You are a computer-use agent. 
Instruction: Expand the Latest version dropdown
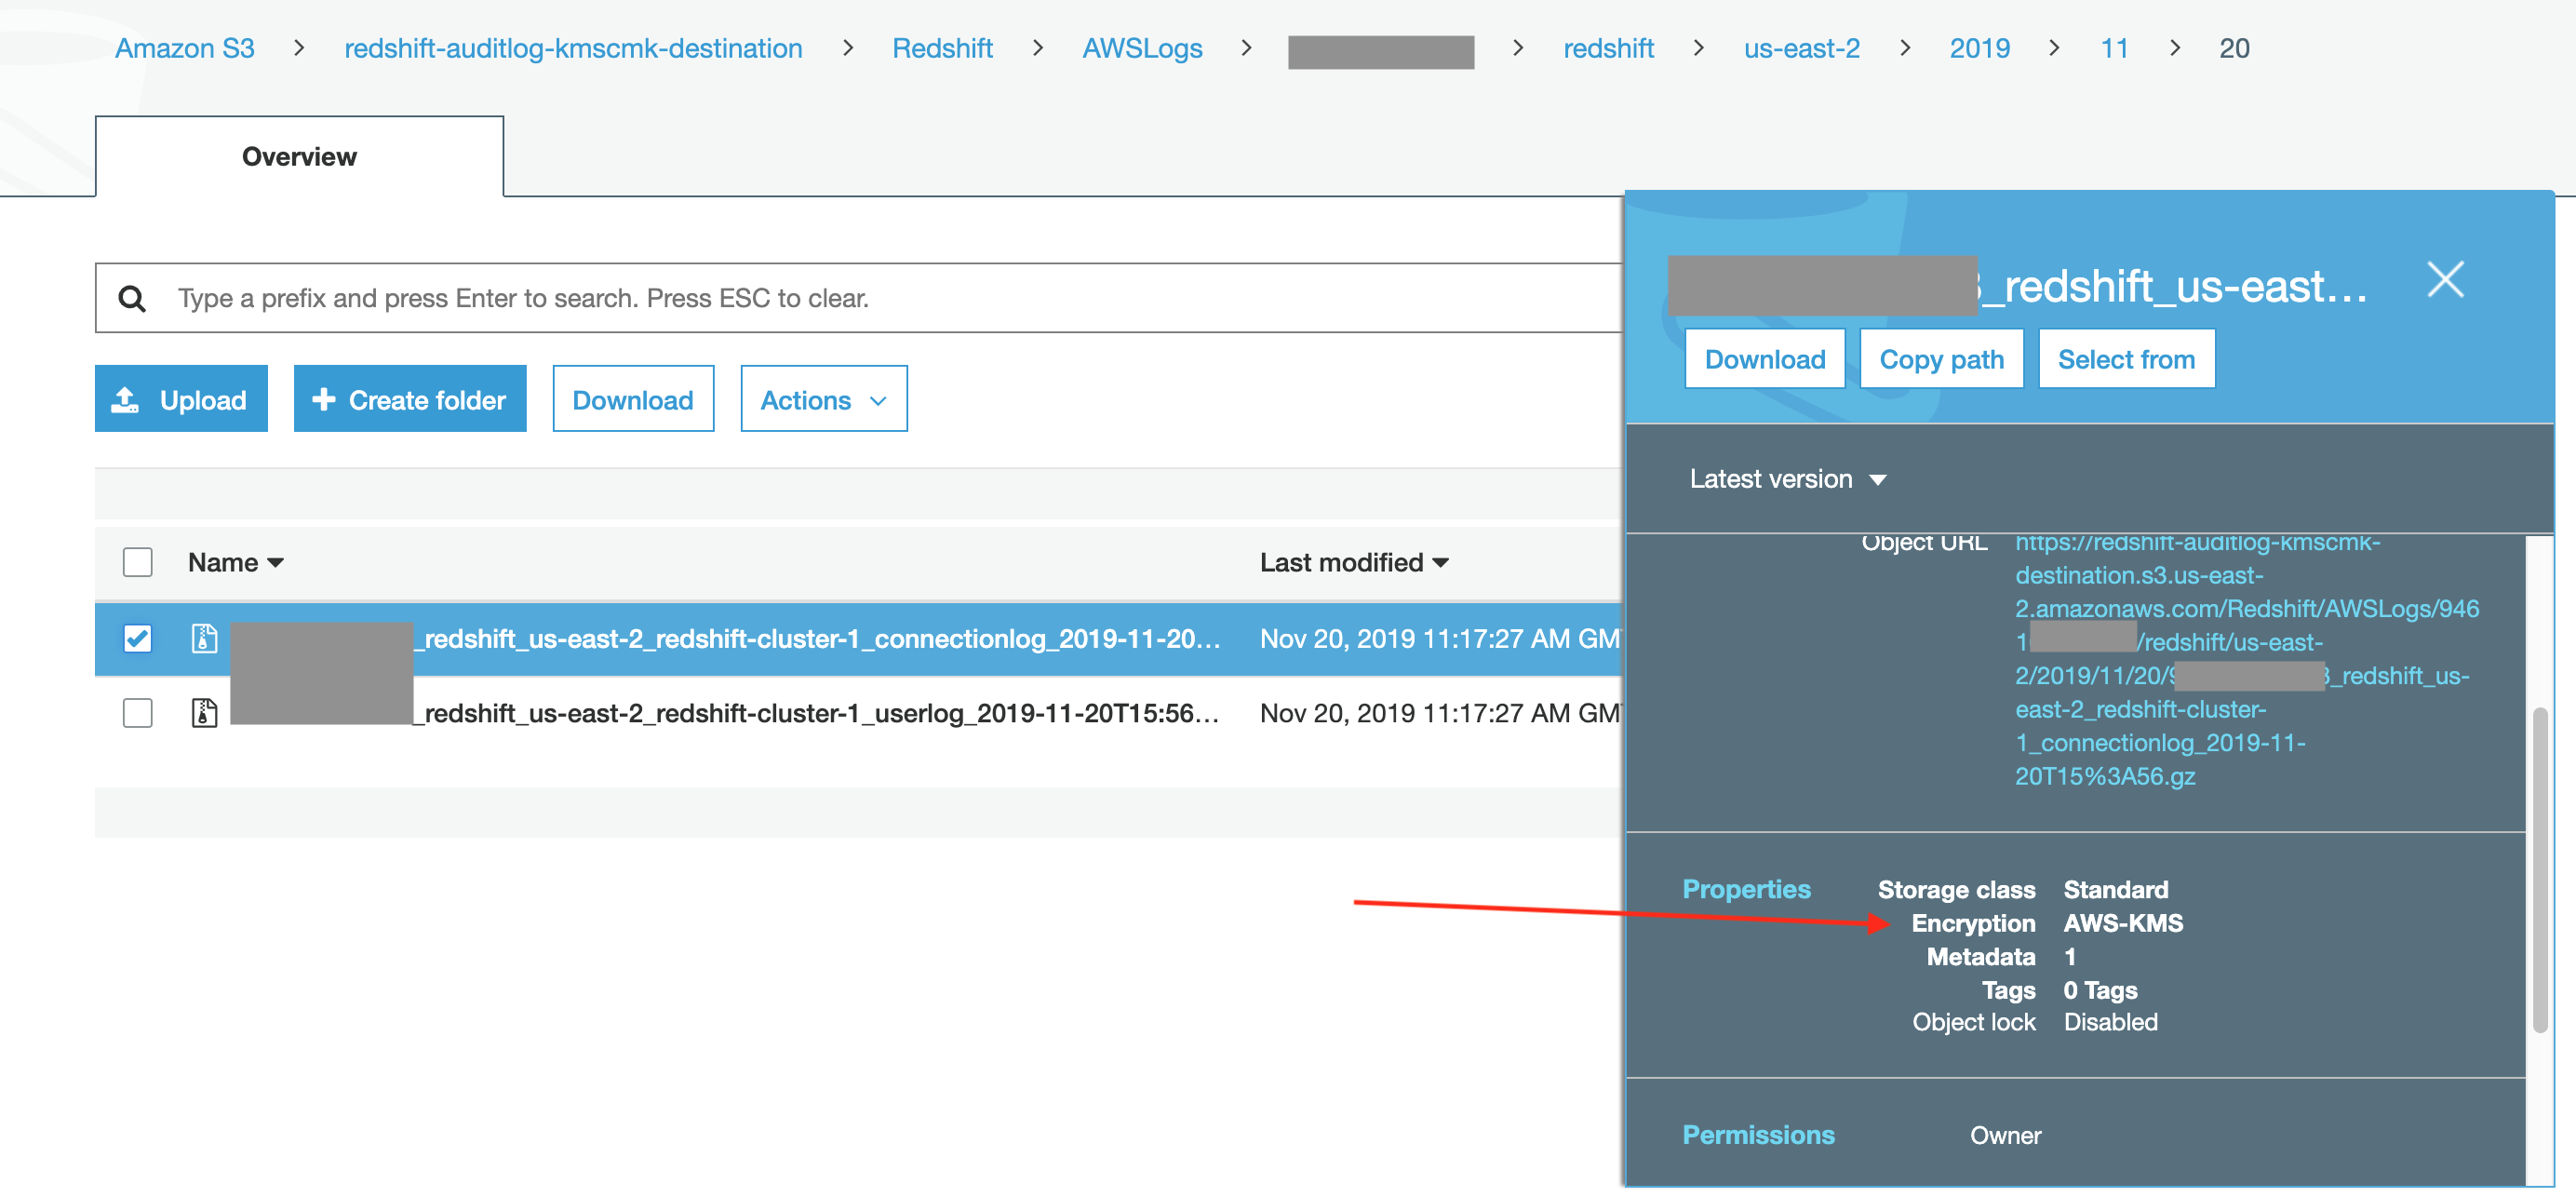1786,479
